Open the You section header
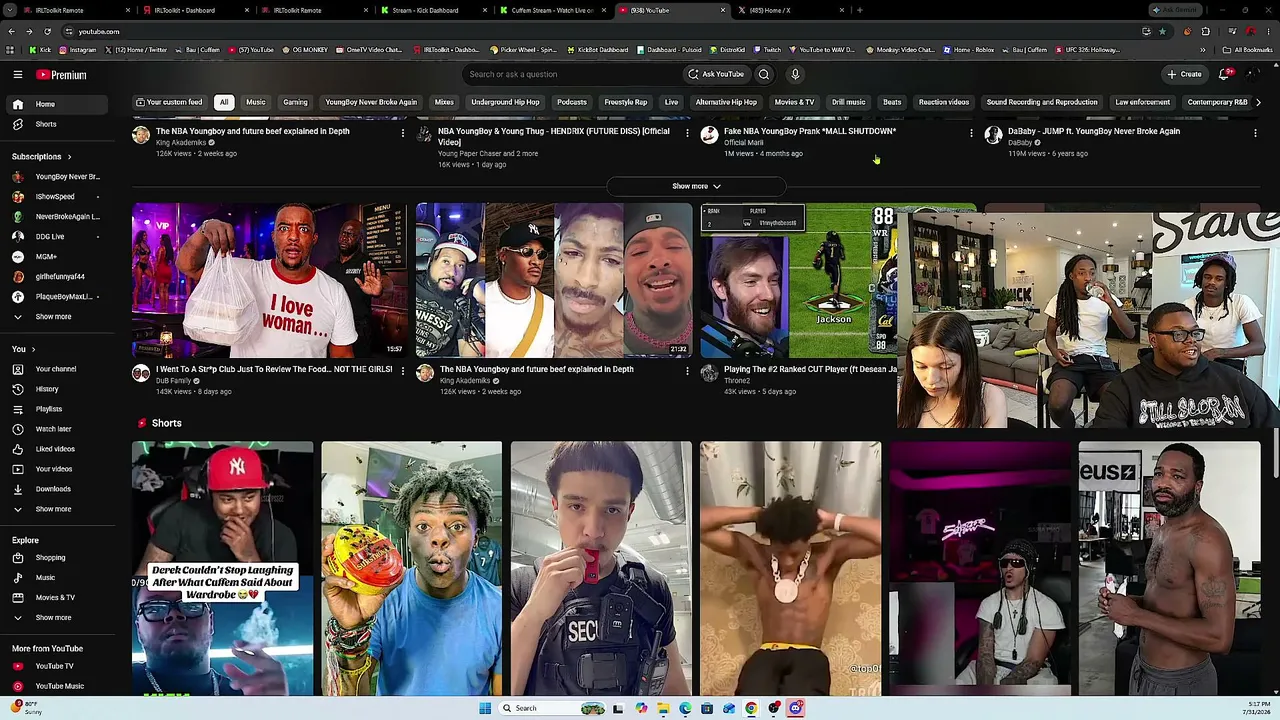The height and width of the screenshot is (720, 1280). tap(24, 349)
